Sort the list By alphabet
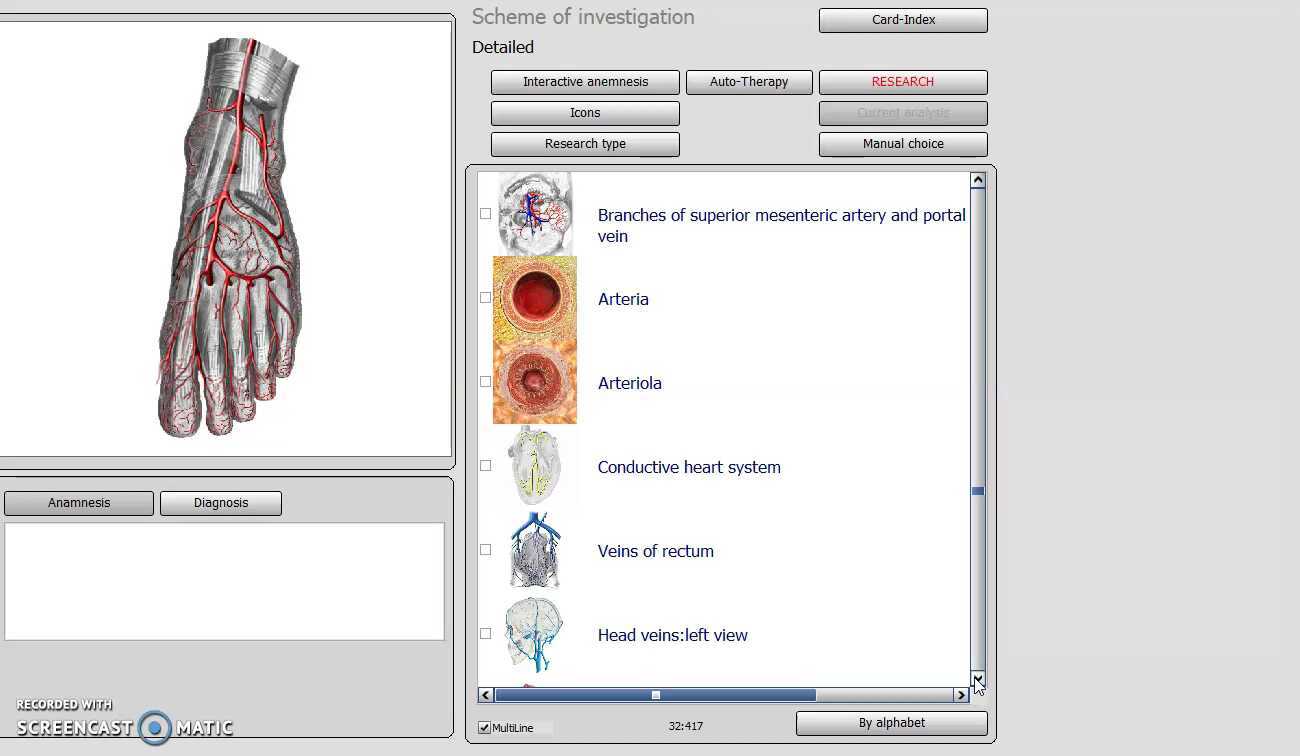The height and width of the screenshot is (756, 1300). pyautogui.click(x=891, y=723)
